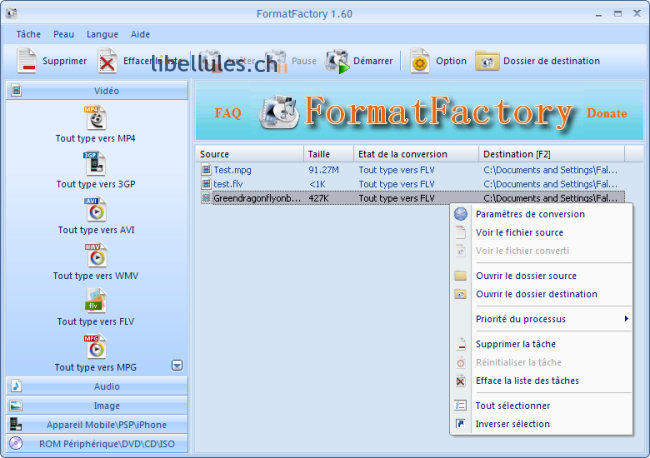
Task: Click test.flv conversion state cell
Action: coord(397,184)
